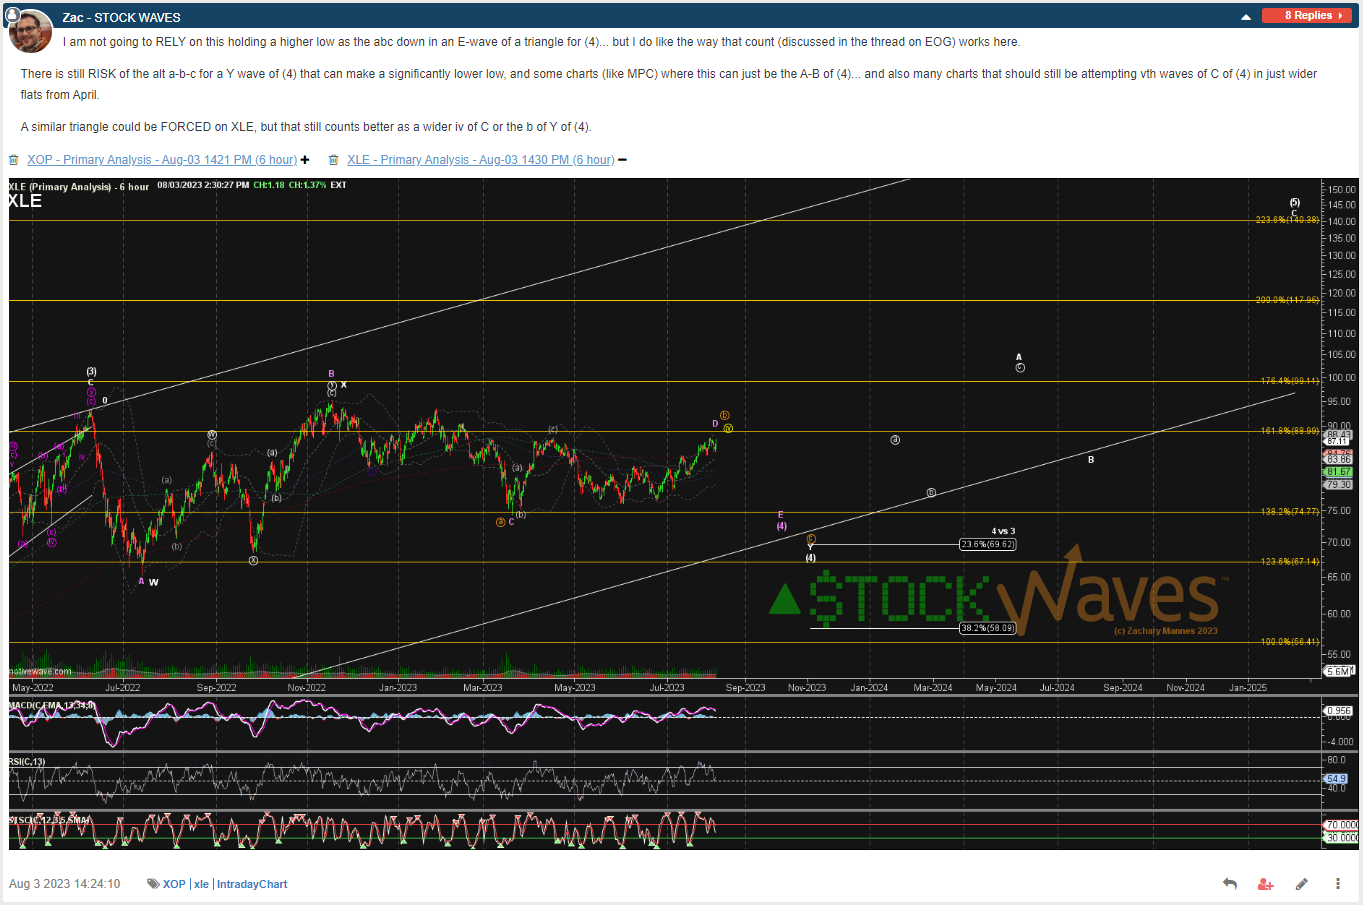
Task: Open Zac's profile photo
Action: [31, 32]
